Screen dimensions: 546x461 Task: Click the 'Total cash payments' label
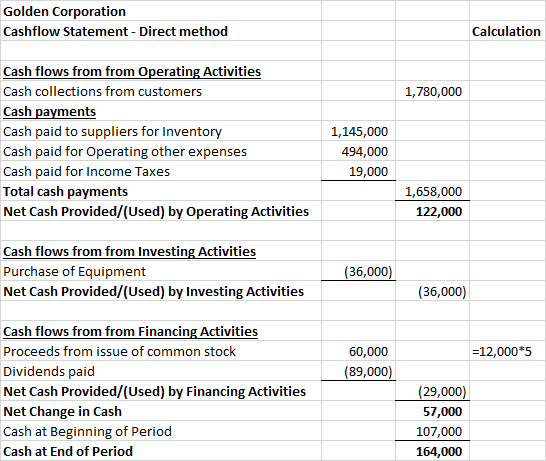pyautogui.click(x=65, y=192)
